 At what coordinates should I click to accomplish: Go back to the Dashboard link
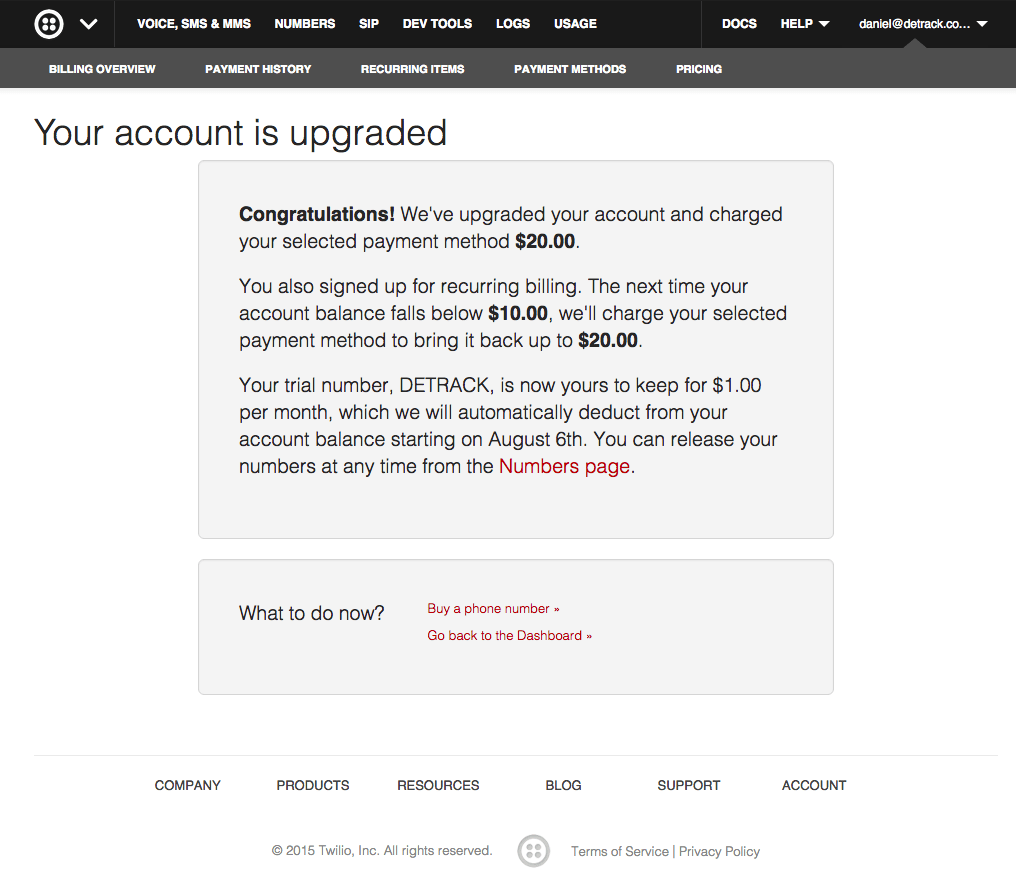[509, 635]
